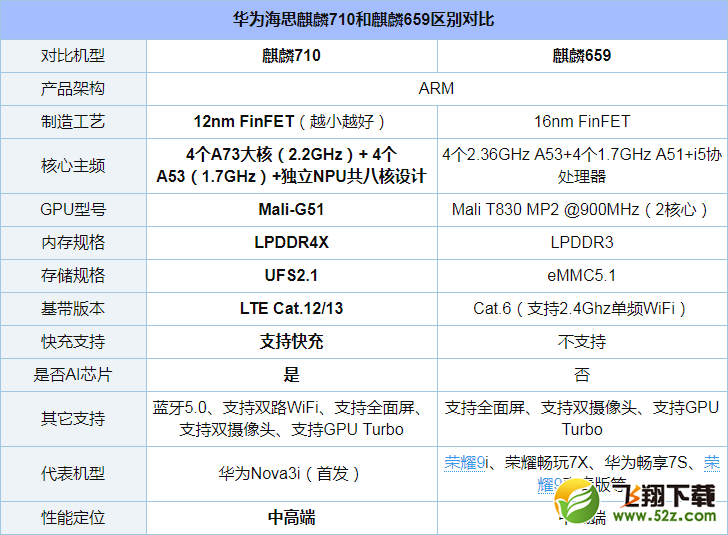The height and width of the screenshot is (535, 728).
Task: Click the 是 cell in the AI芯片 row
Action: [292, 375]
